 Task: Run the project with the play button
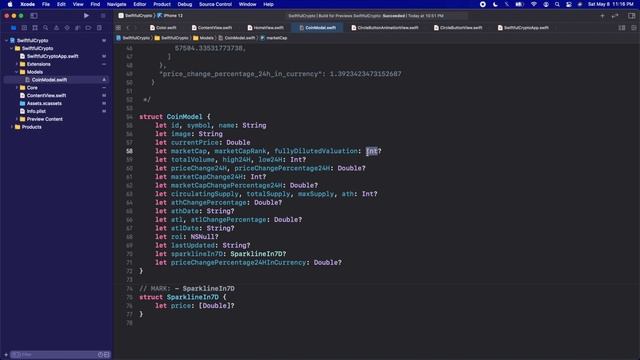coord(86,16)
